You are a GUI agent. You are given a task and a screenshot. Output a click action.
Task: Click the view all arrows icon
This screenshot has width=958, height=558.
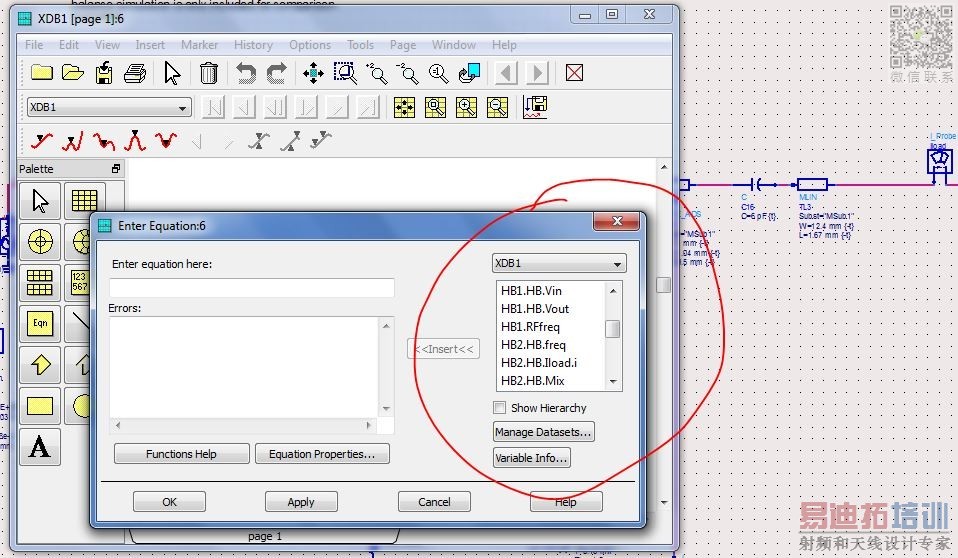(313, 73)
